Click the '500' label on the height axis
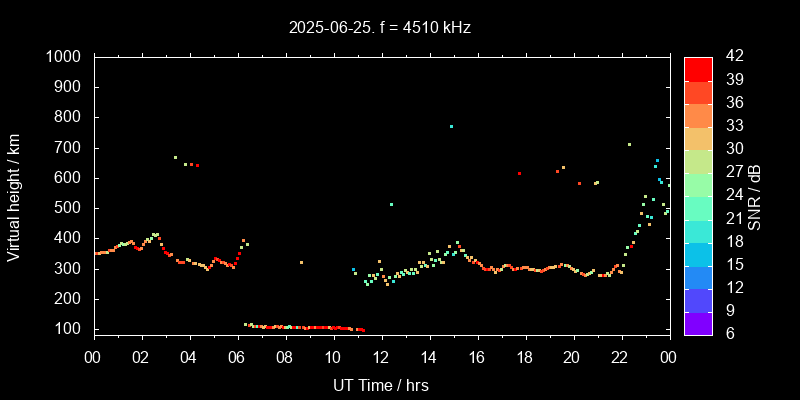Viewport: 800px width, 400px height. [x=69, y=208]
